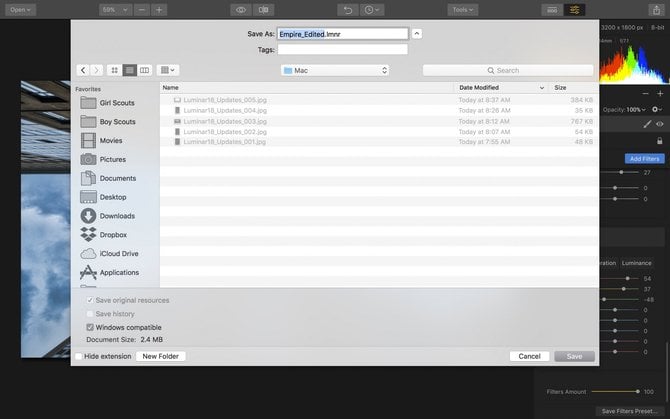Toggle Hide extension checkbox
670x419 pixels.
(x=79, y=356)
